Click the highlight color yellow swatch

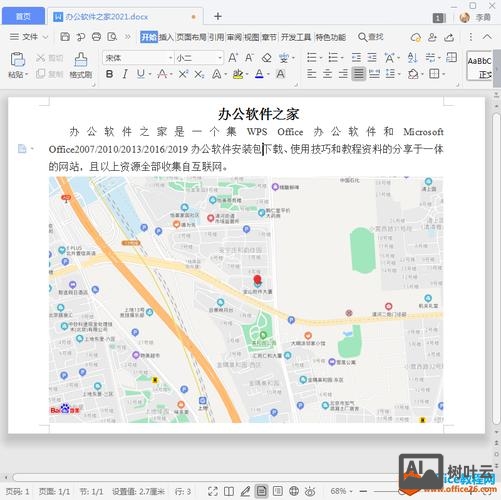tap(238, 74)
